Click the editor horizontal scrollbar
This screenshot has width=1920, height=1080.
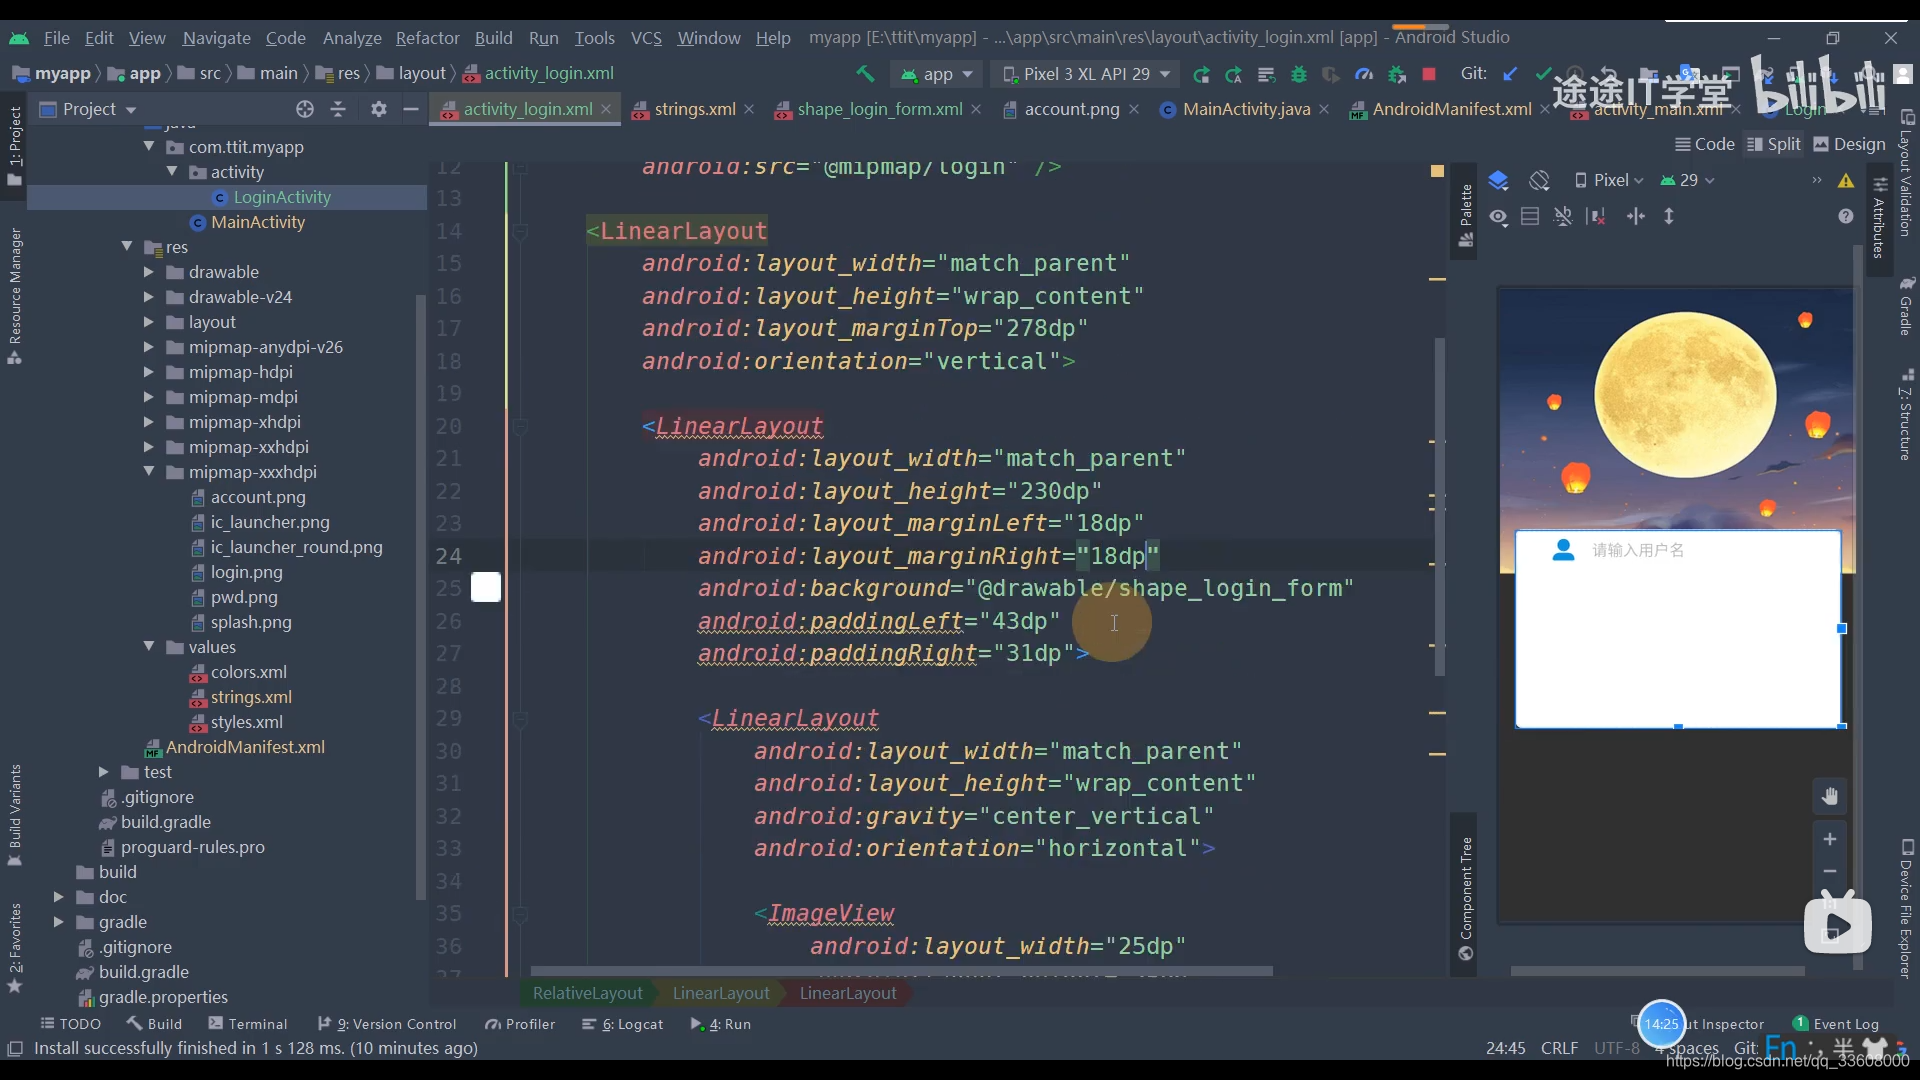coord(900,971)
